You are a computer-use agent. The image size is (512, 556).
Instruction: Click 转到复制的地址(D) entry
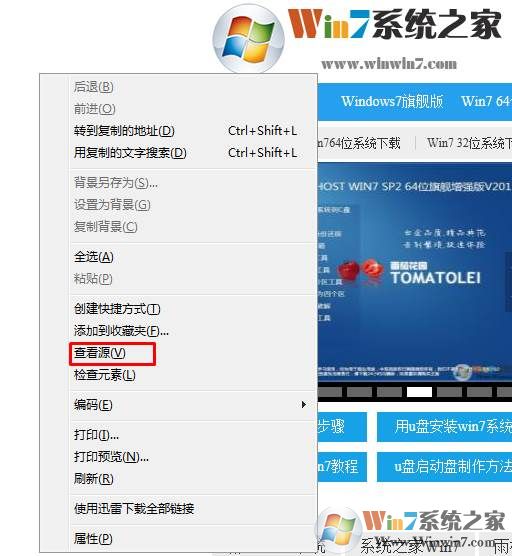124,131
